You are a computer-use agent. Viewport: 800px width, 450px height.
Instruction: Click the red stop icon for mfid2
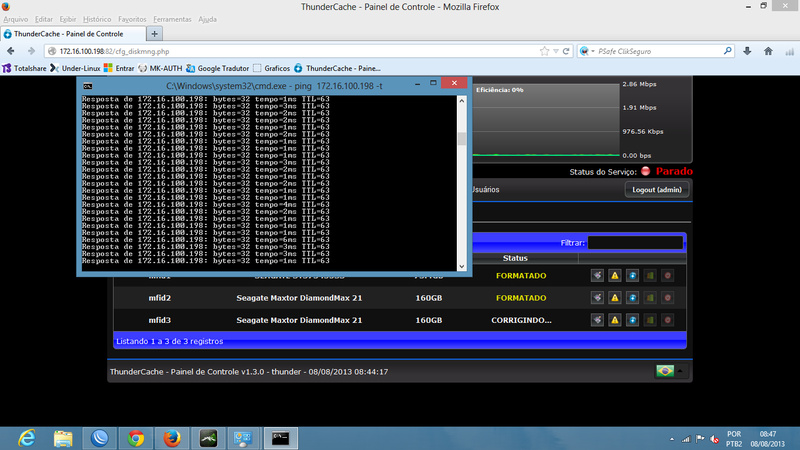[x=667, y=297]
